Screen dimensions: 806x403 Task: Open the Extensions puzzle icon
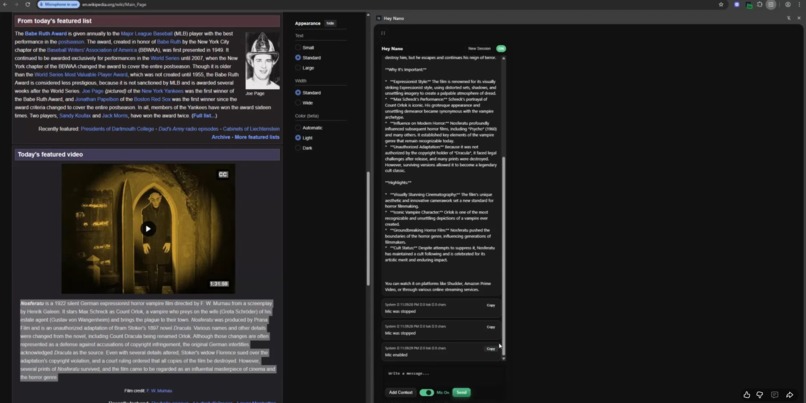click(x=760, y=4)
